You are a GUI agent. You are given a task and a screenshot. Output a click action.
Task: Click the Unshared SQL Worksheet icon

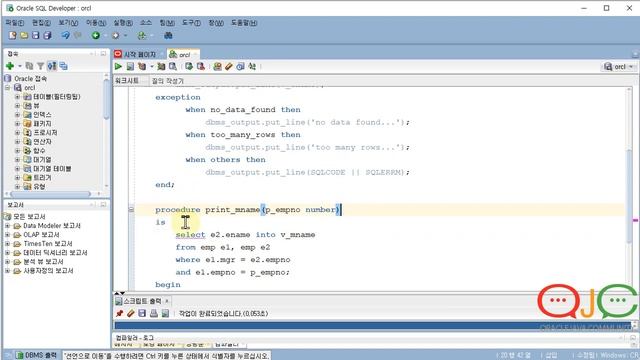217,67
